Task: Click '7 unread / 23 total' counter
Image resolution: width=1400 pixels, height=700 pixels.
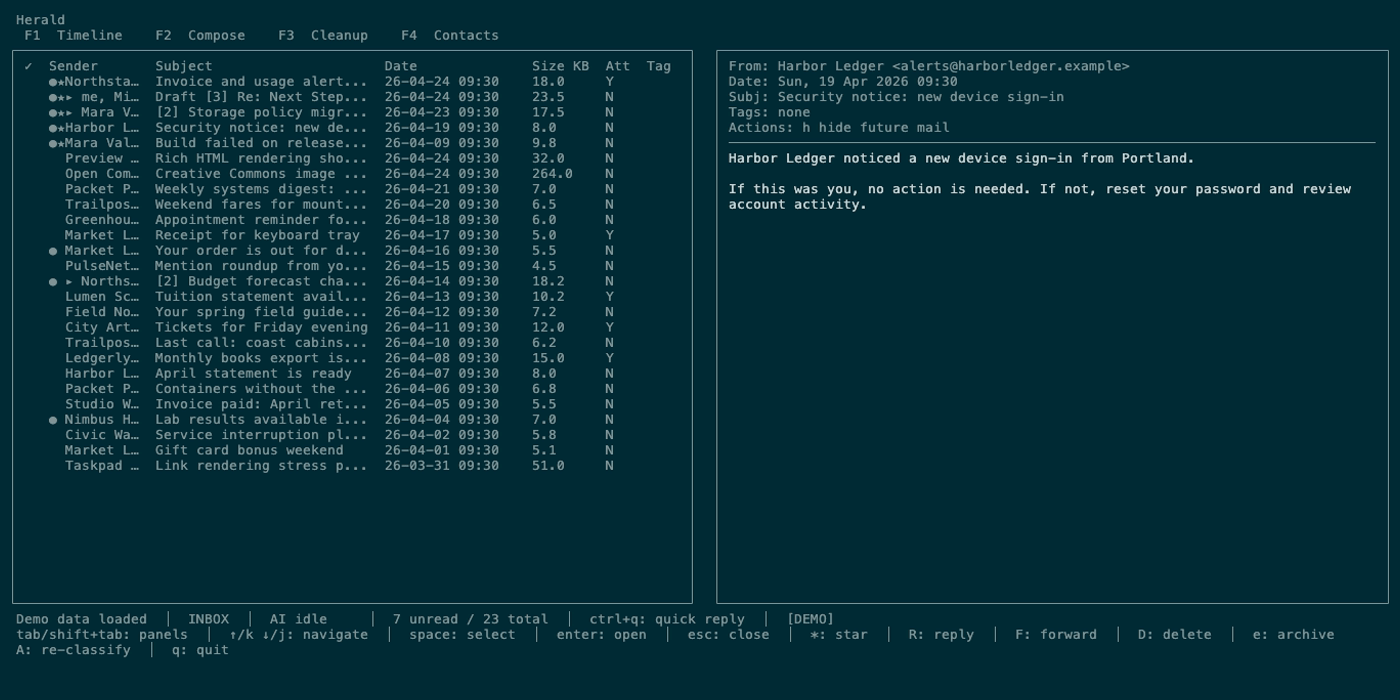Action: tap(471, 620)
